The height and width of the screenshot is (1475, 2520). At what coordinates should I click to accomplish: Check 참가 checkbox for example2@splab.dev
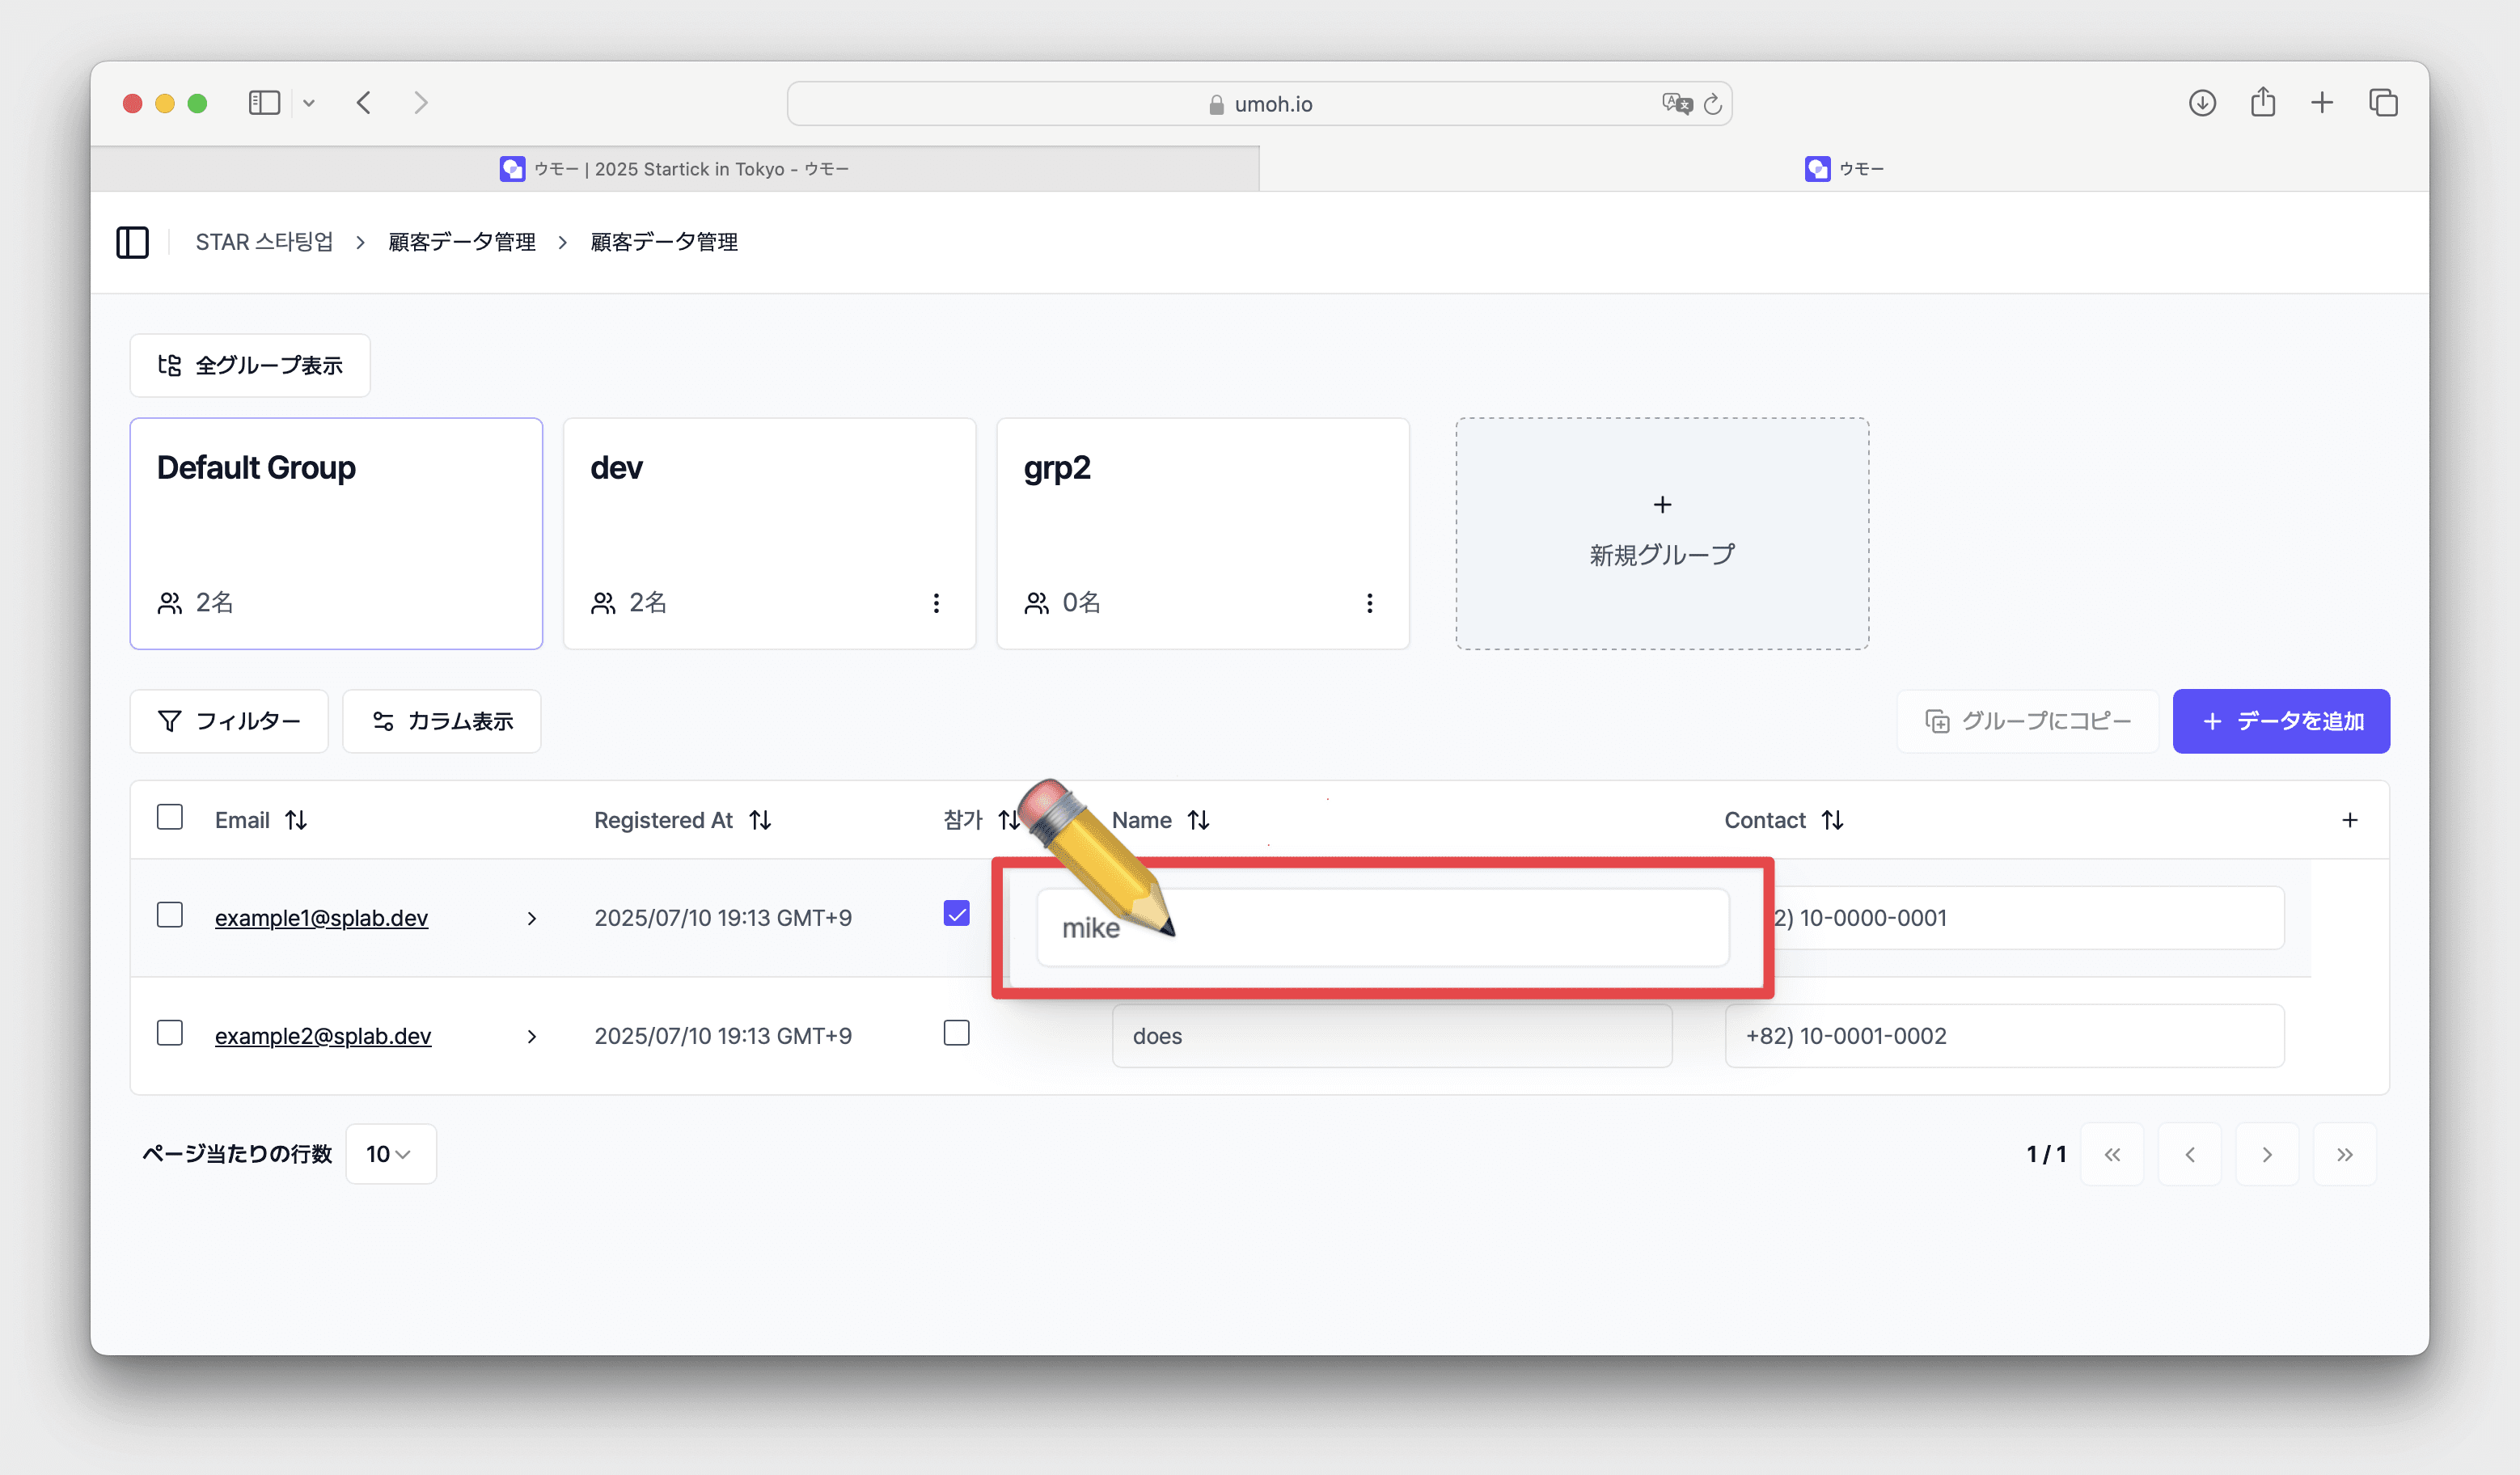(956, 1033)
